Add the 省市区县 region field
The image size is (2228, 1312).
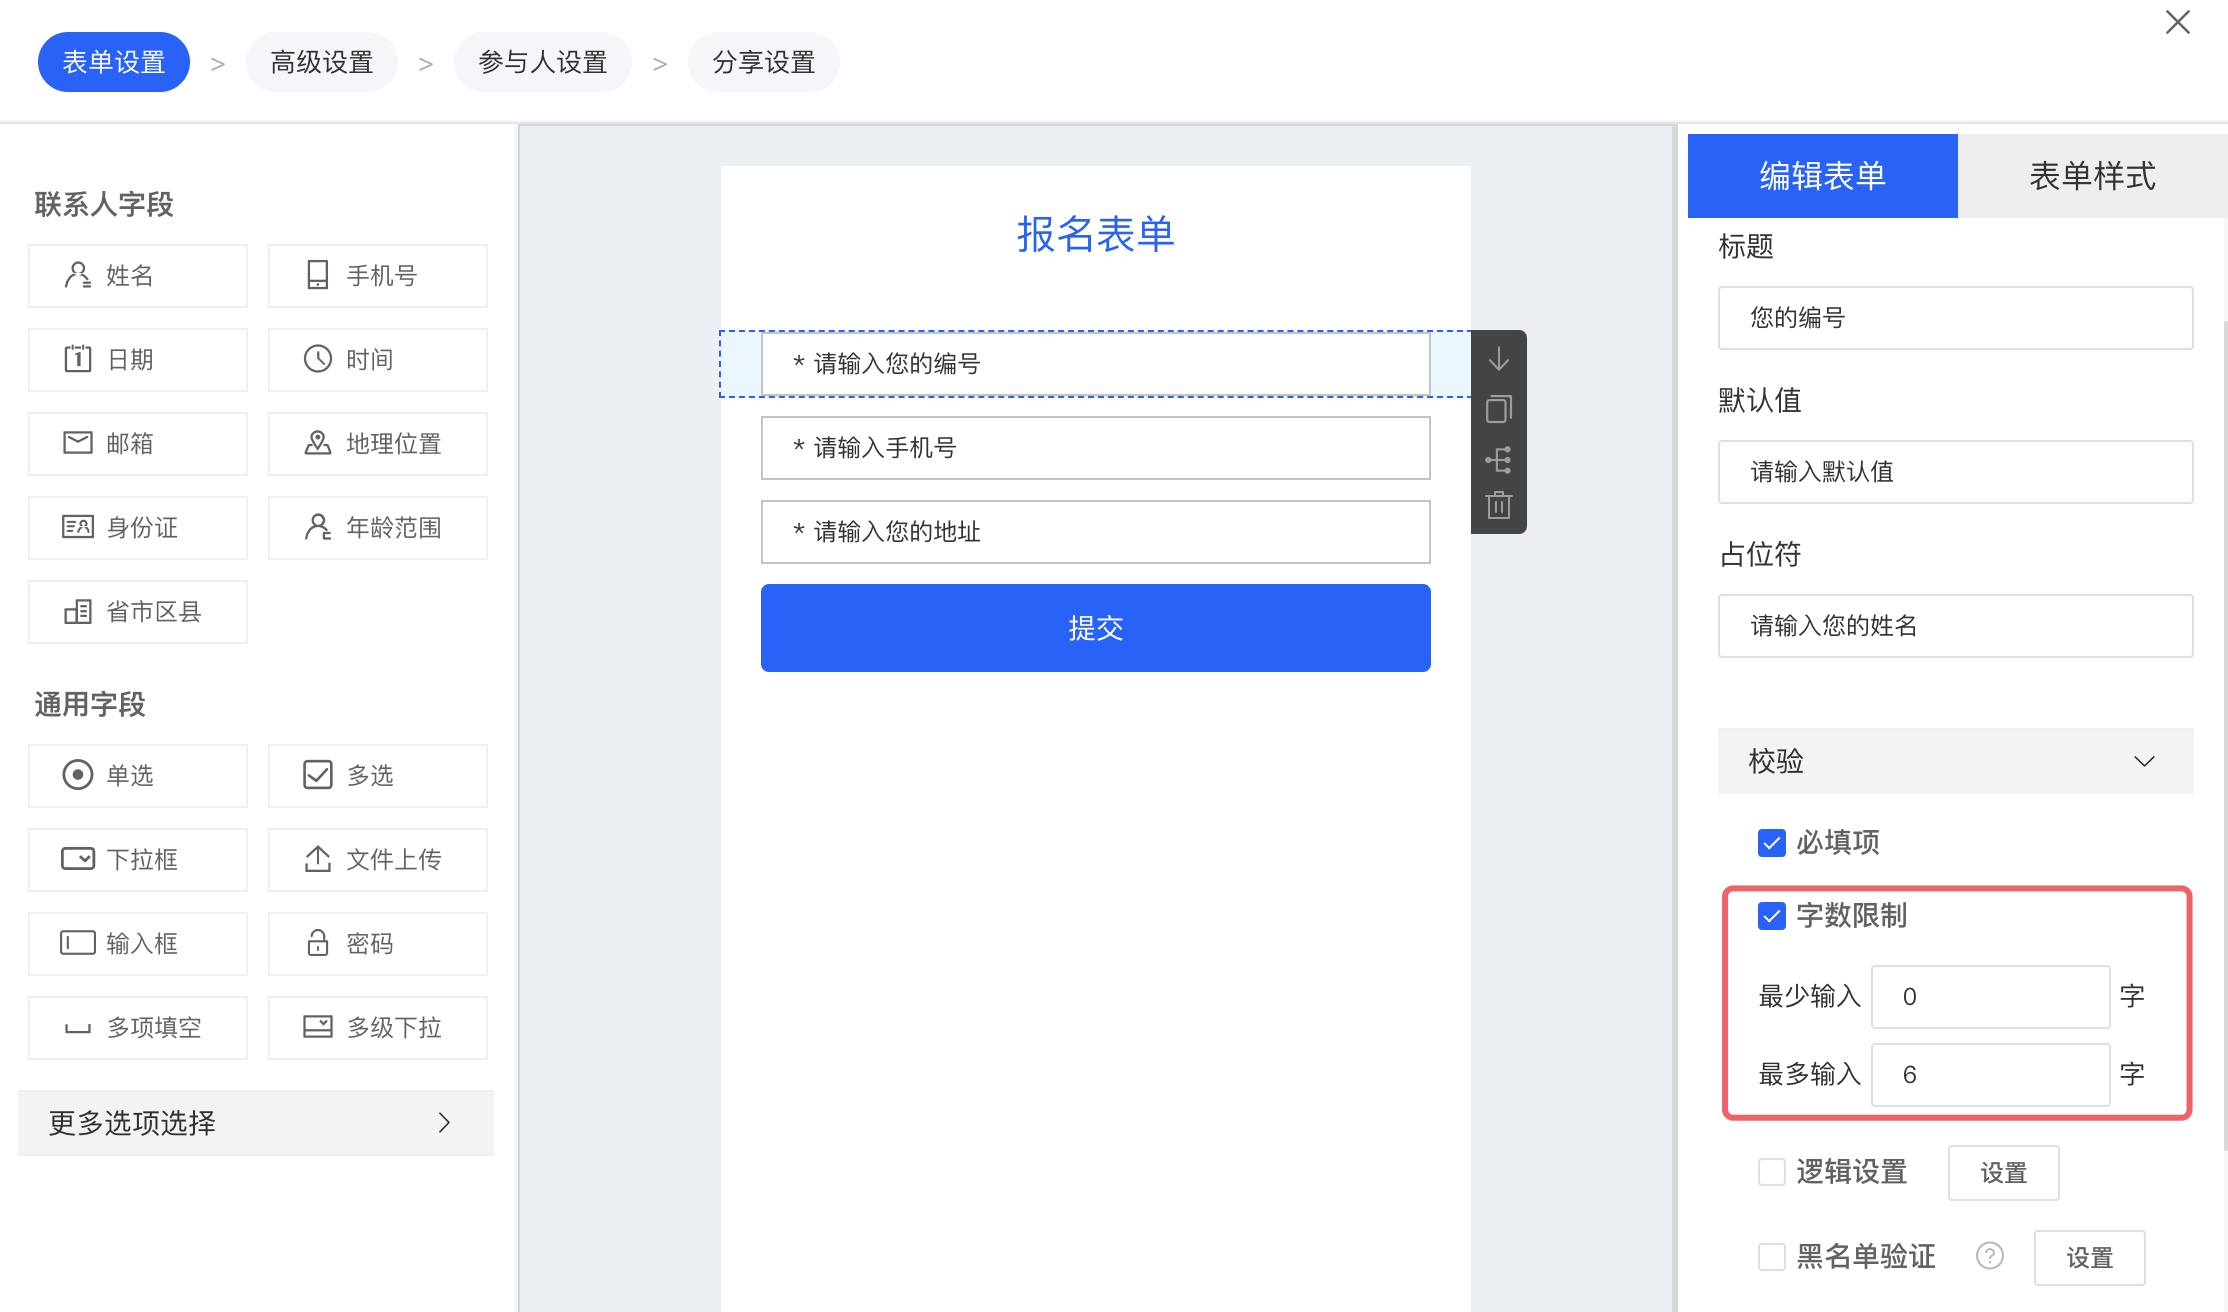point(138,612)
